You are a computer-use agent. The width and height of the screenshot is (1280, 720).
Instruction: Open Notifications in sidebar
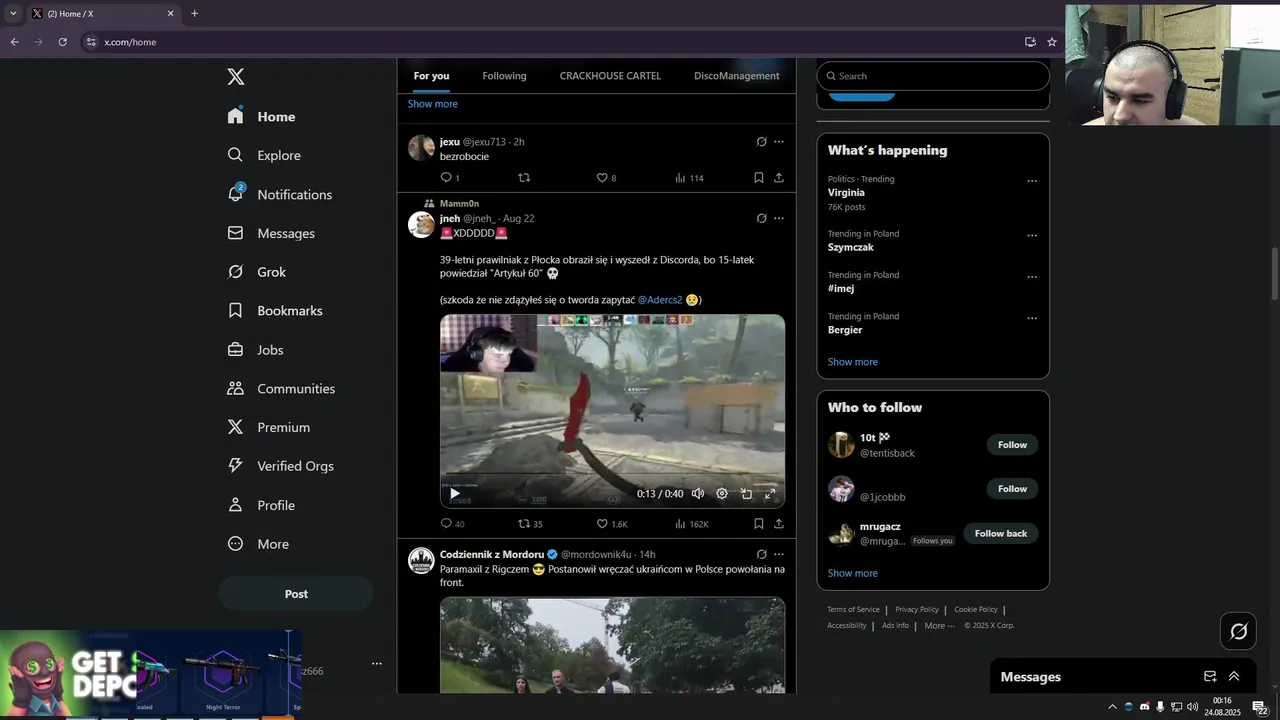coord(279,194)
